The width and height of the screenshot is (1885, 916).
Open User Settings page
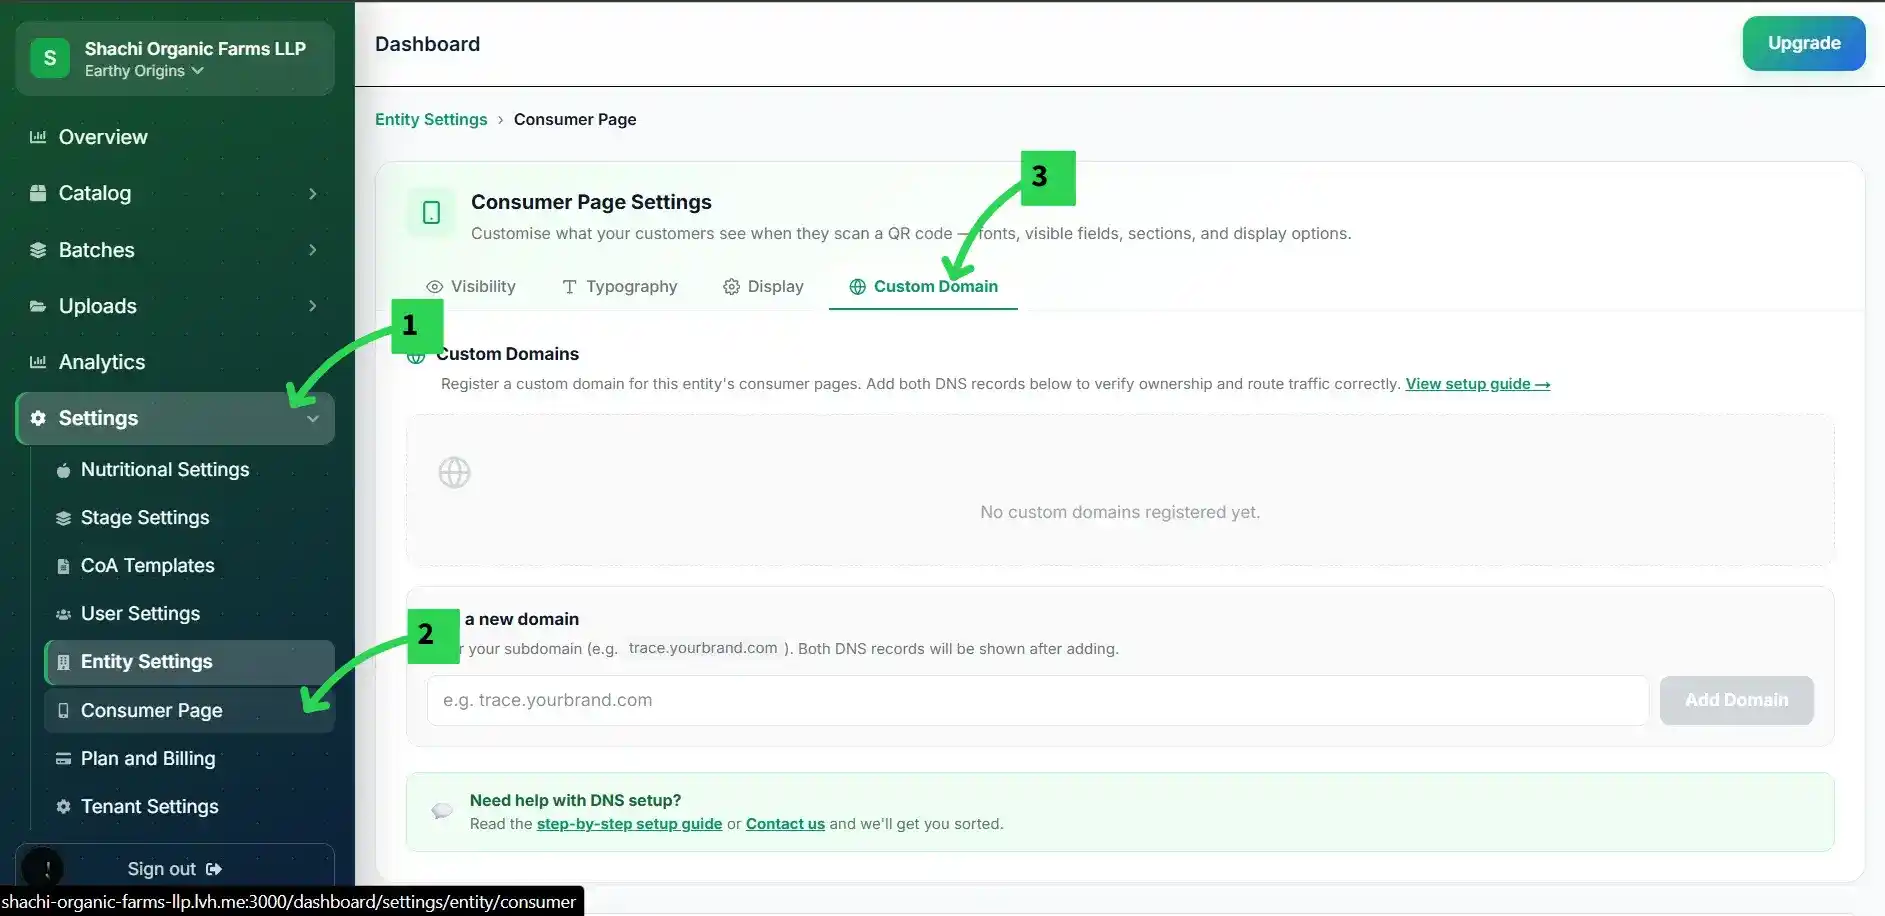point(190,614)
